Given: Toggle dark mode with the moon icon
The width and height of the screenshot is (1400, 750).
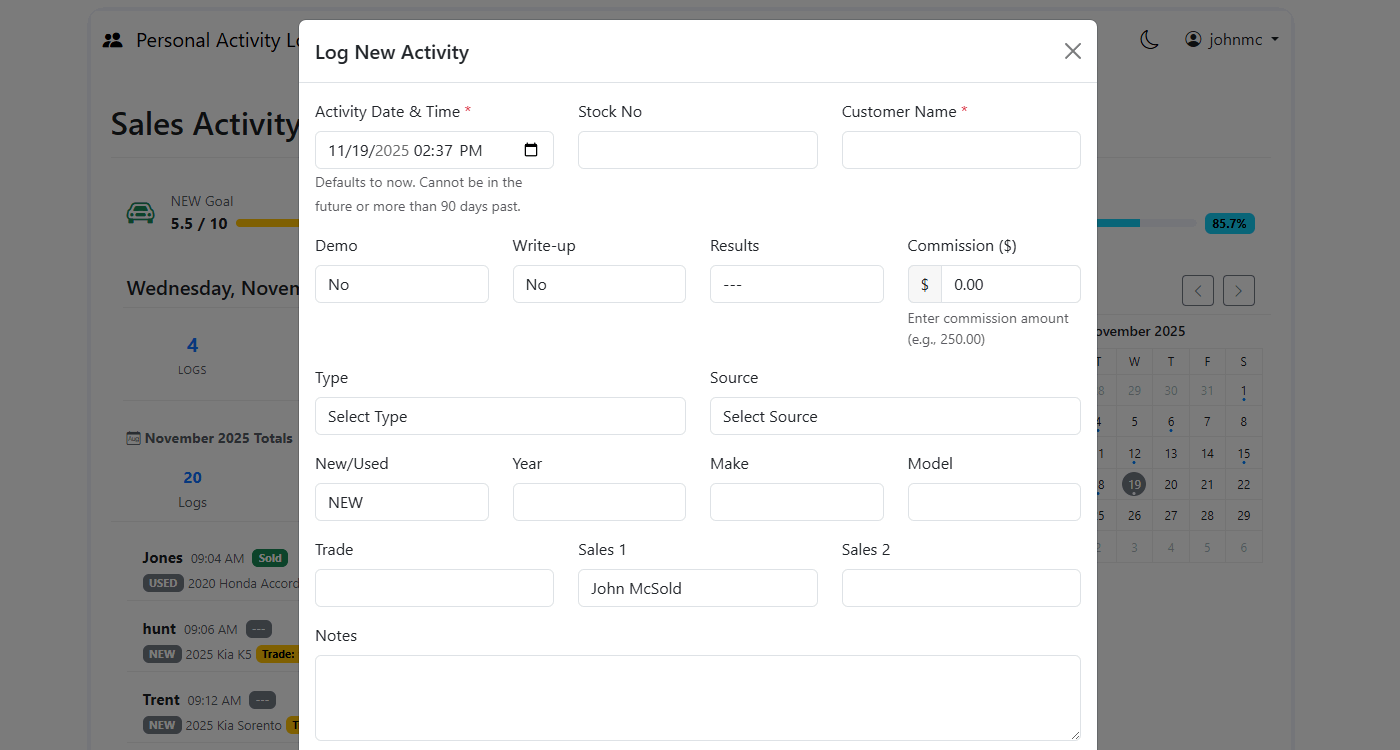Looking at the screenshot, I should tap(1148, 39).
